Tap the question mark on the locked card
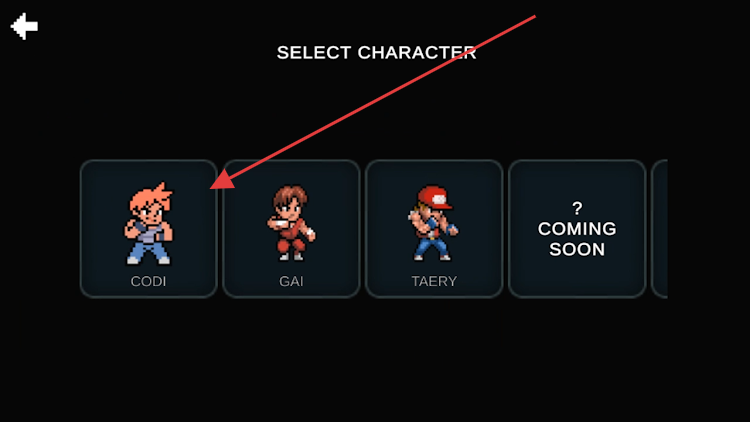Viewport: 750px width, 422px height. coord(577,209)
